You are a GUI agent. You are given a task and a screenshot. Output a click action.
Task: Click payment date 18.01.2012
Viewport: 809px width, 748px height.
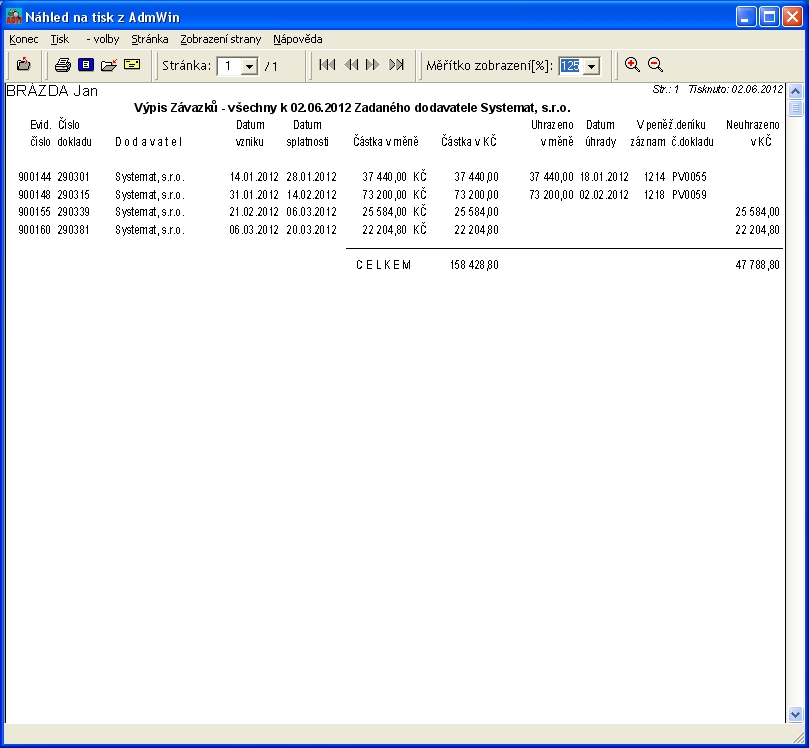[x=604, y=177]
